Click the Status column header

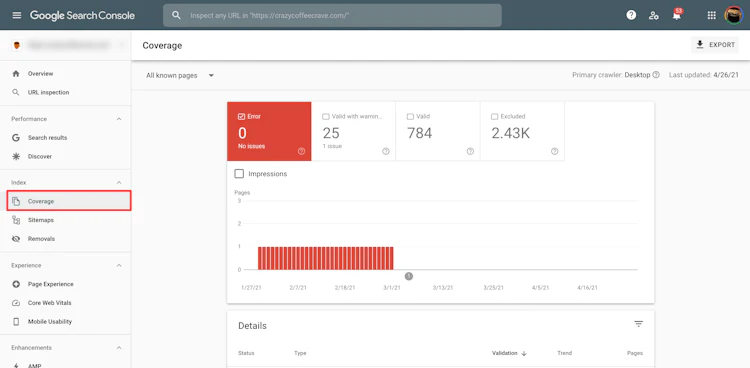point(246,353)
